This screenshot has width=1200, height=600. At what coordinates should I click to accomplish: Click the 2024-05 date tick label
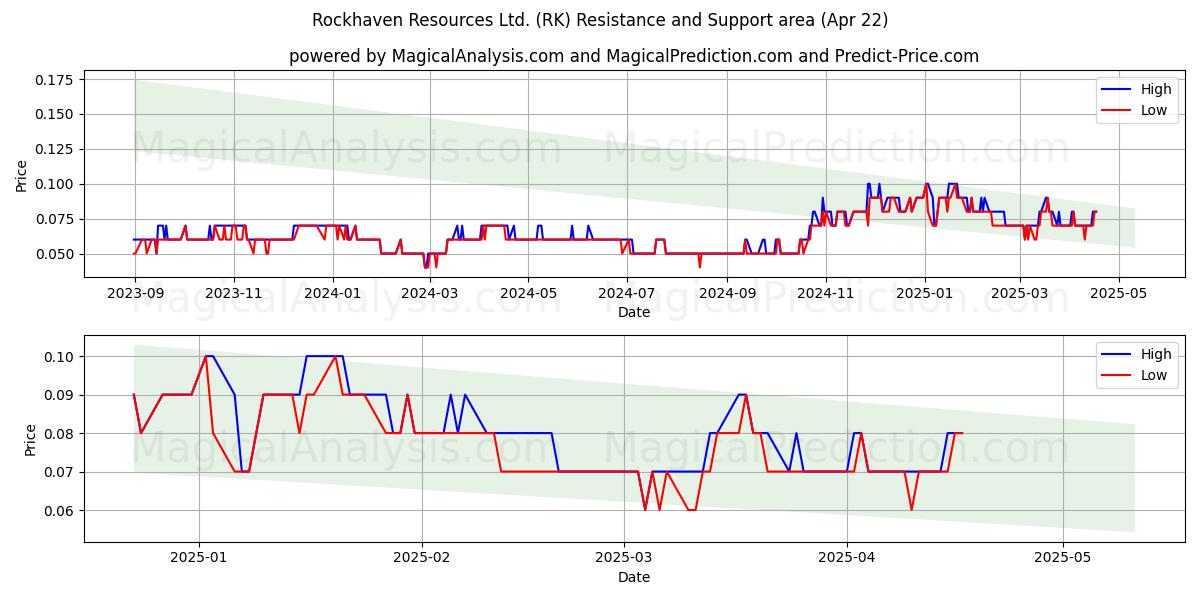coord(529,293)
